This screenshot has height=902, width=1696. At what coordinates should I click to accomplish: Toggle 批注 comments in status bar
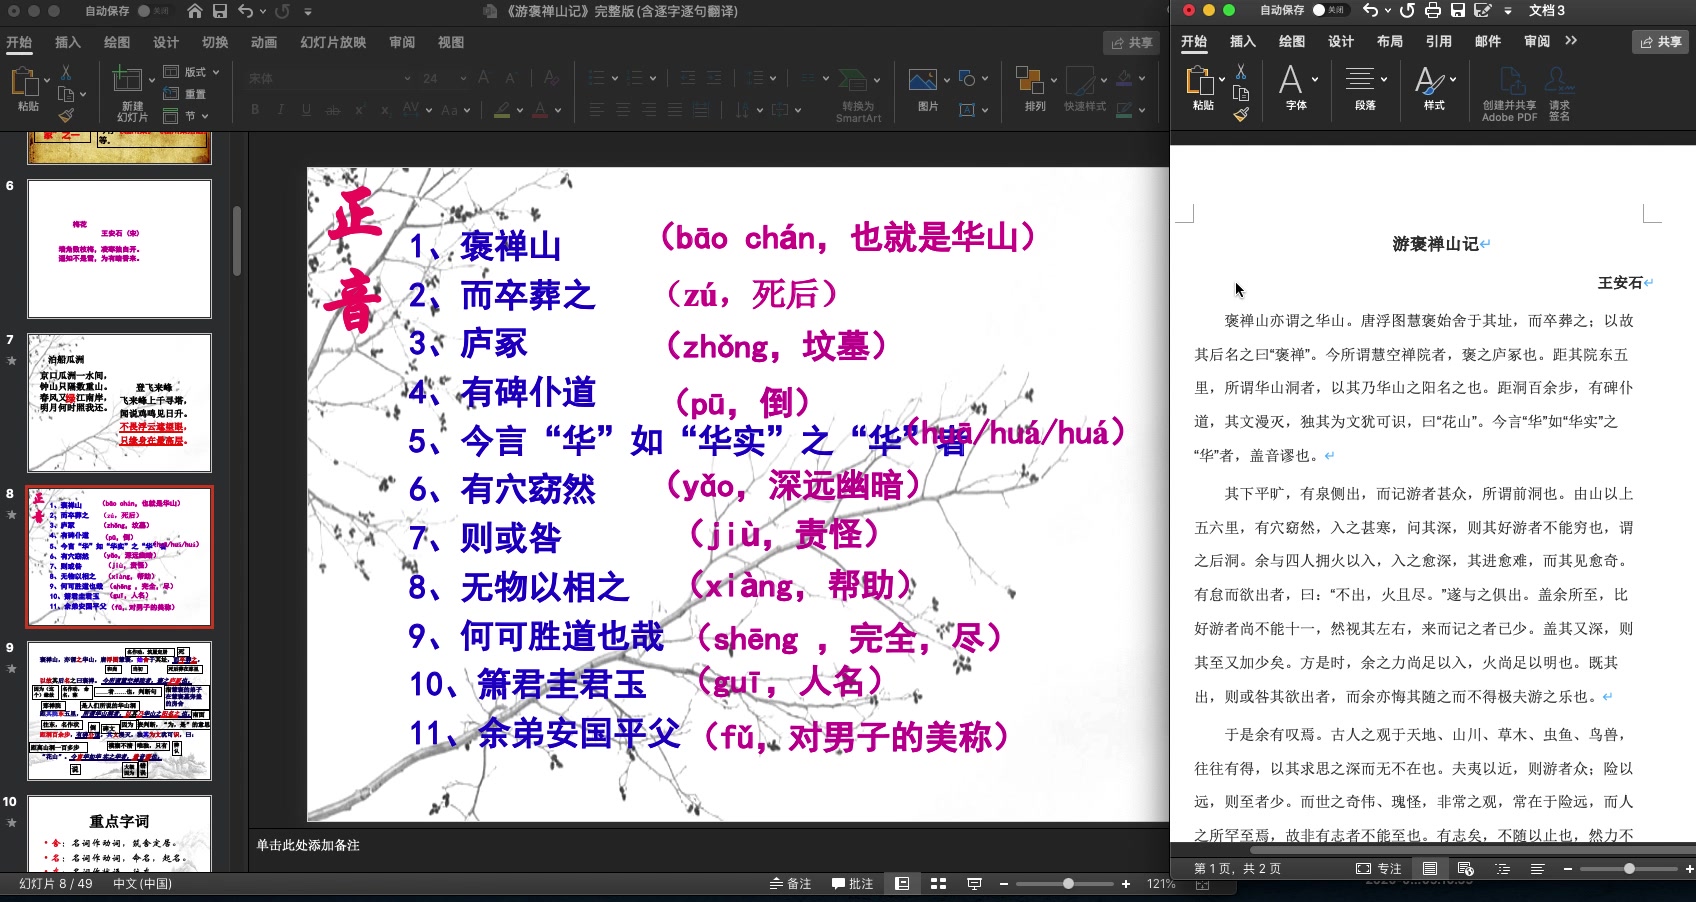click(x=852, y=884)
